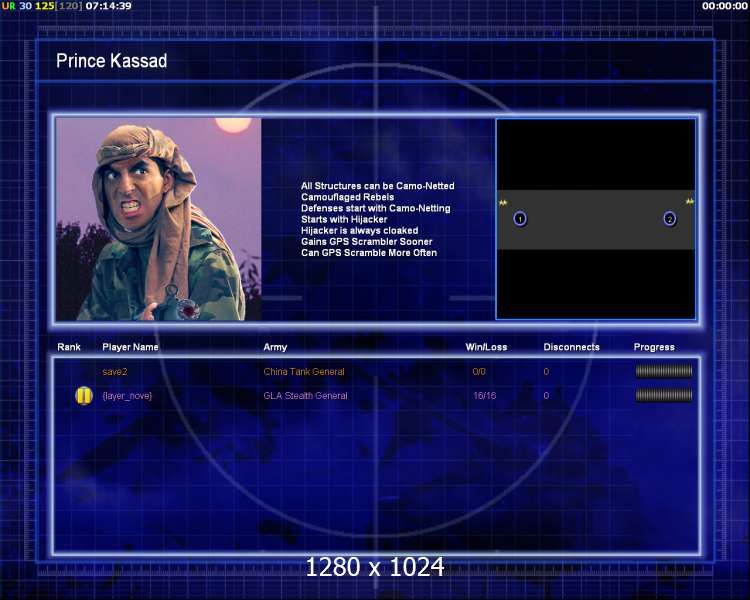The image size is (750, 600).
Task: Click the "16/16" win/loss value
Action: coord(485,396)
